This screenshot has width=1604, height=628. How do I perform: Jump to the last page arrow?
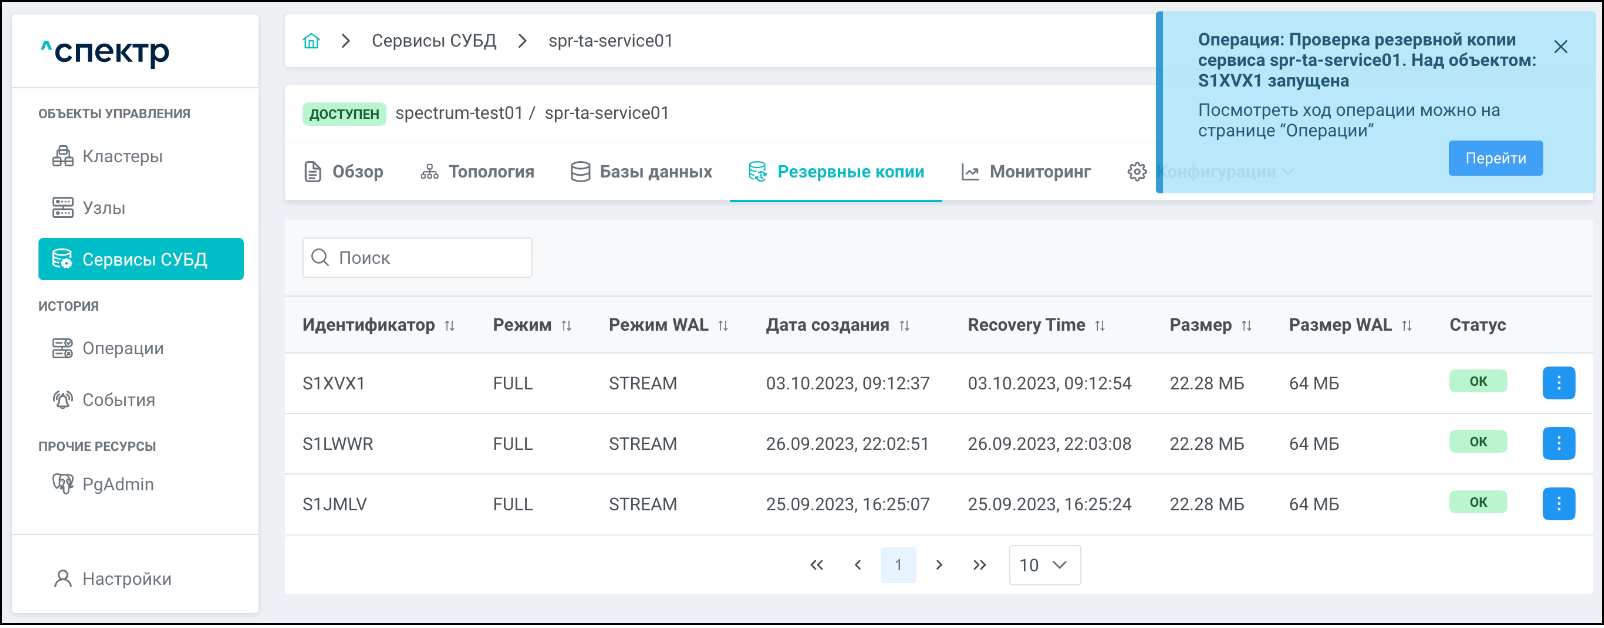coord(980,565)
